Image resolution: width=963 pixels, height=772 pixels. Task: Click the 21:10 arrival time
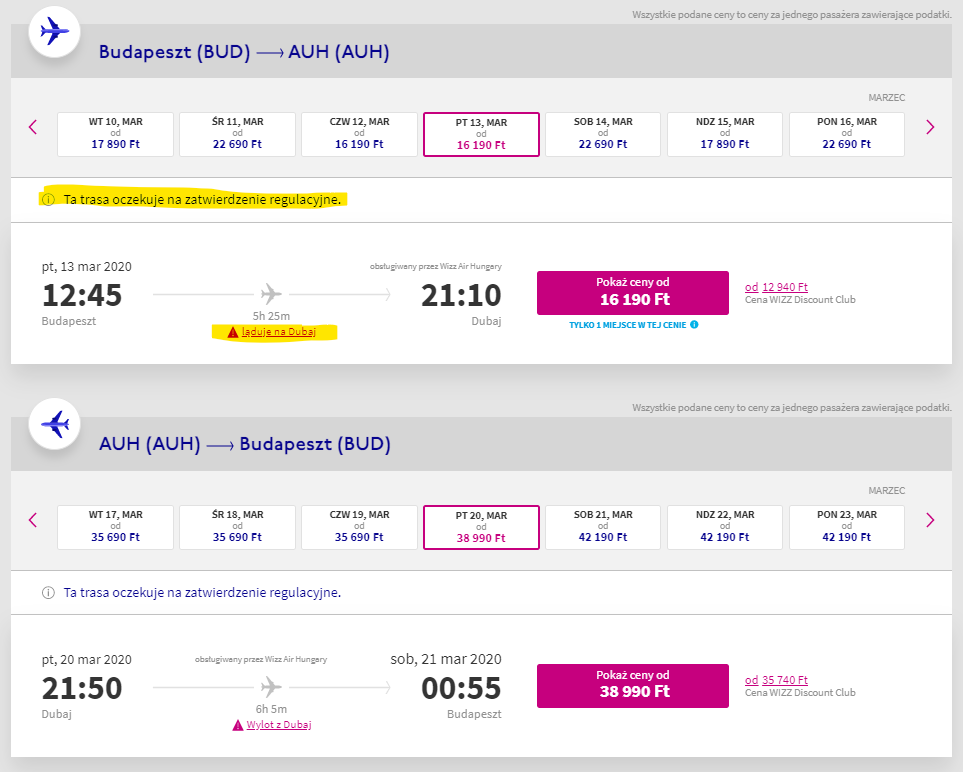point(461,295)
